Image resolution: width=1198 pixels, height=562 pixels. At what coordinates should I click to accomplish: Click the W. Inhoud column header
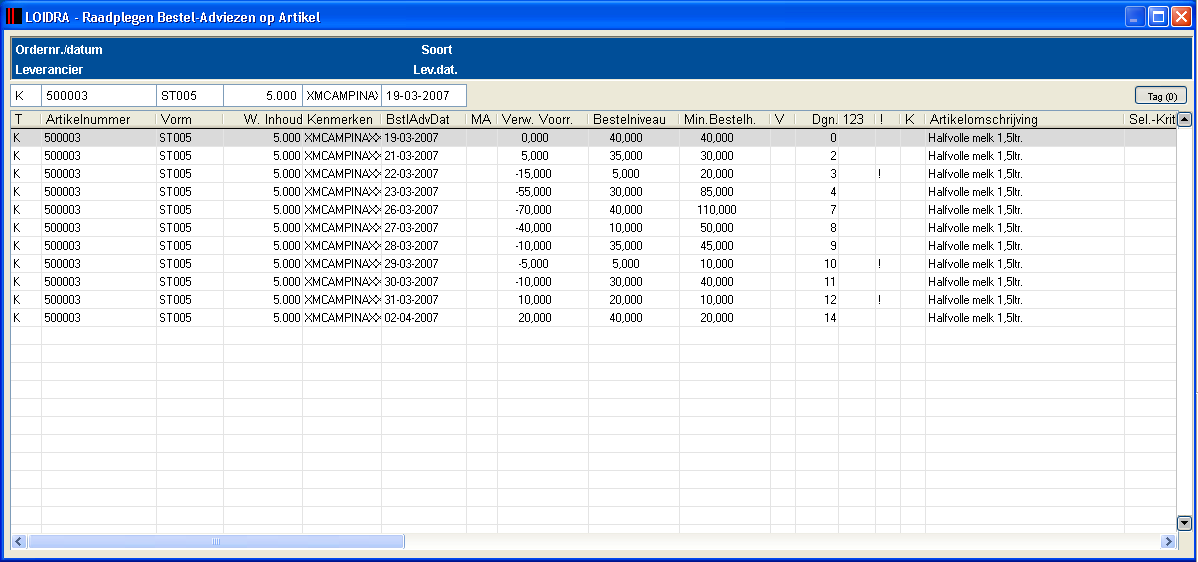(x=263, y=120)
